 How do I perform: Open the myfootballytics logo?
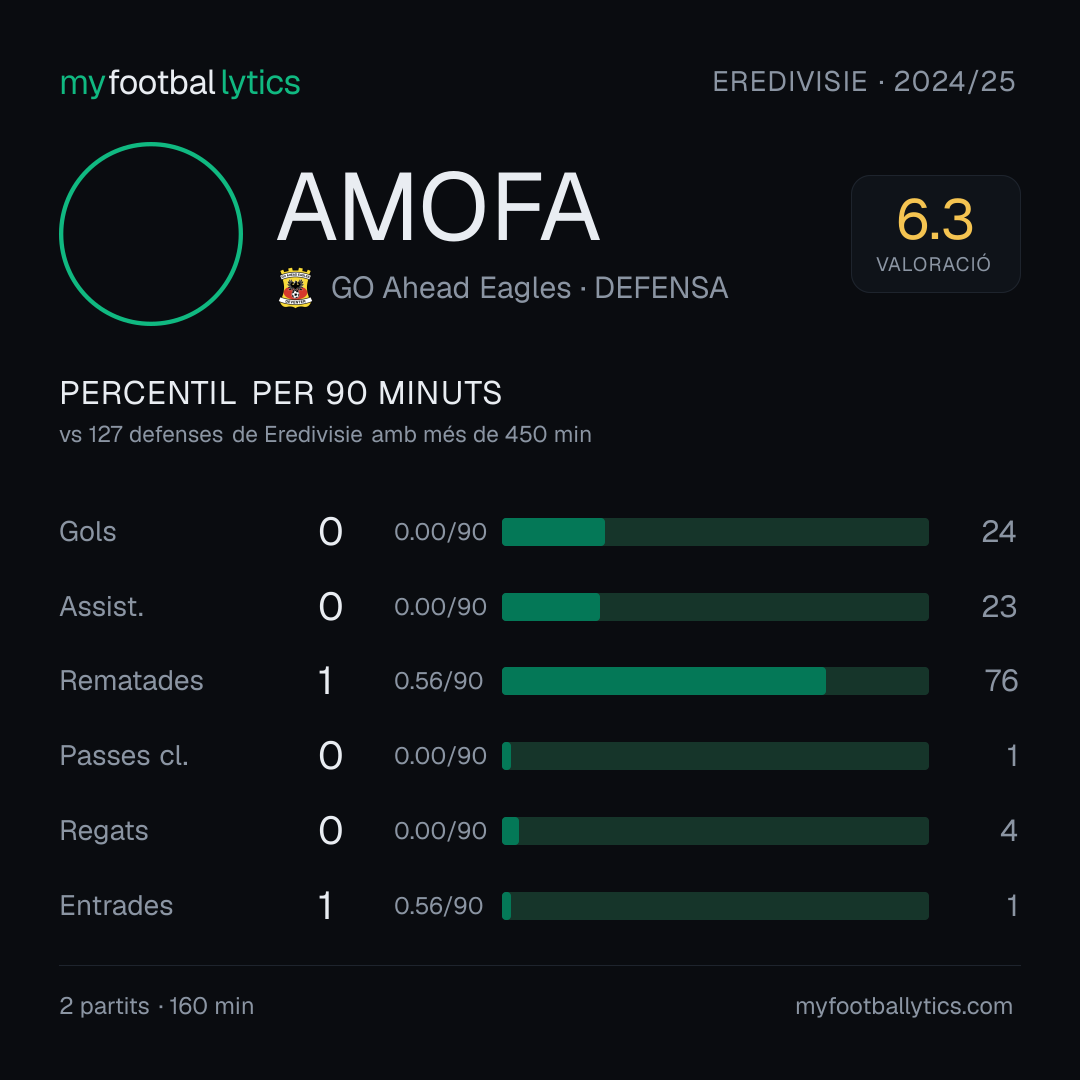180,83
